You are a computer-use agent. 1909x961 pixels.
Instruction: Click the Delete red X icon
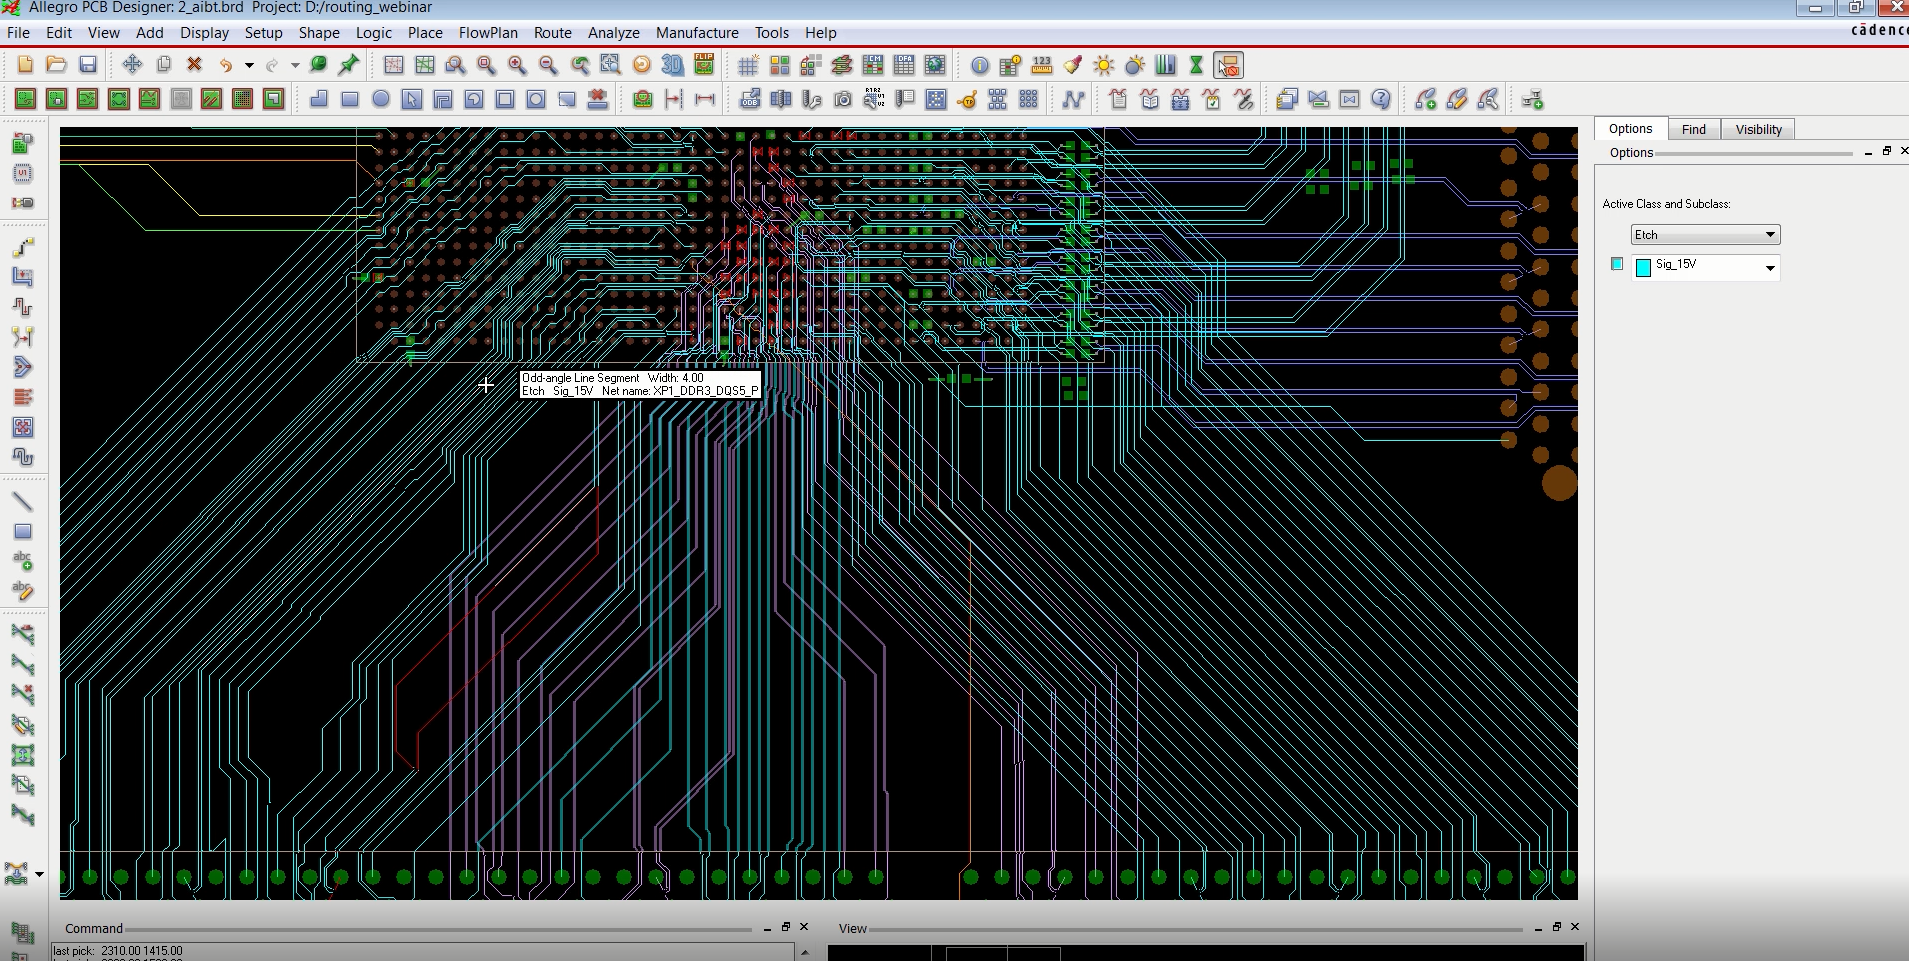point(195,65)
